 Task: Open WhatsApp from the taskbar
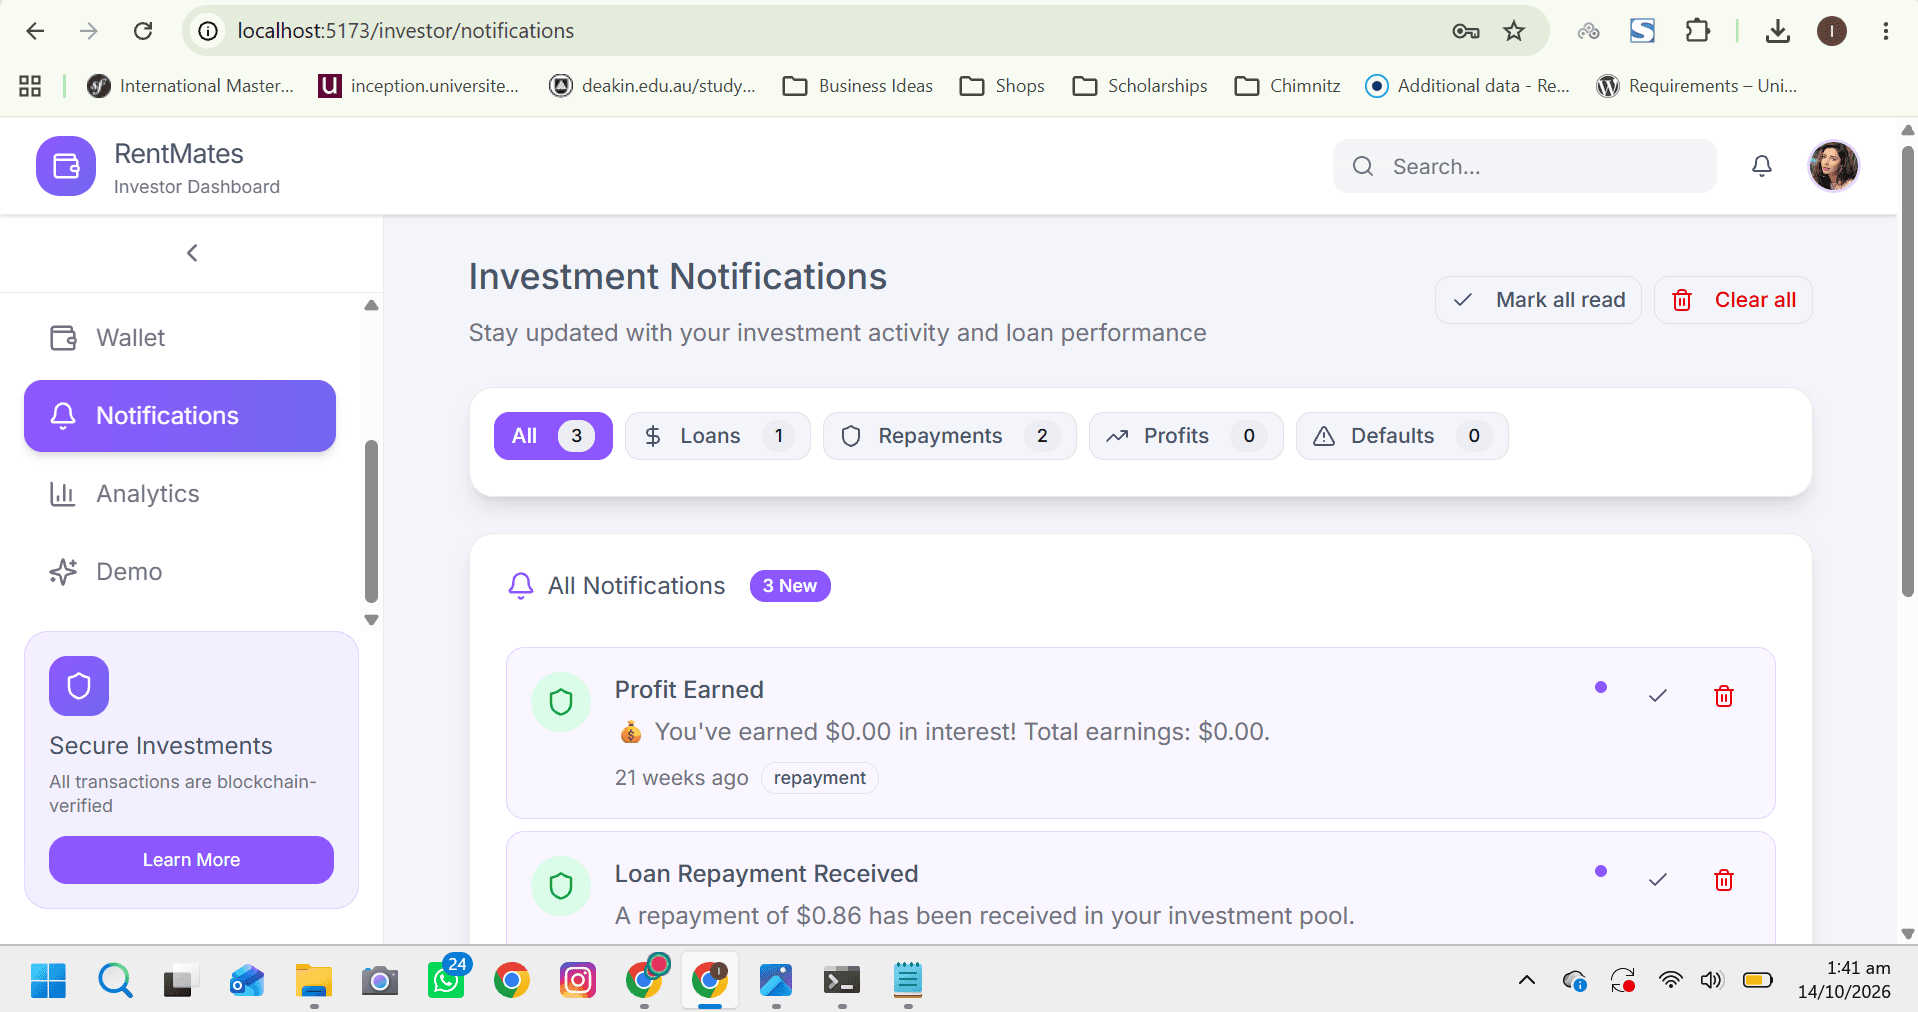pos(446,981)
